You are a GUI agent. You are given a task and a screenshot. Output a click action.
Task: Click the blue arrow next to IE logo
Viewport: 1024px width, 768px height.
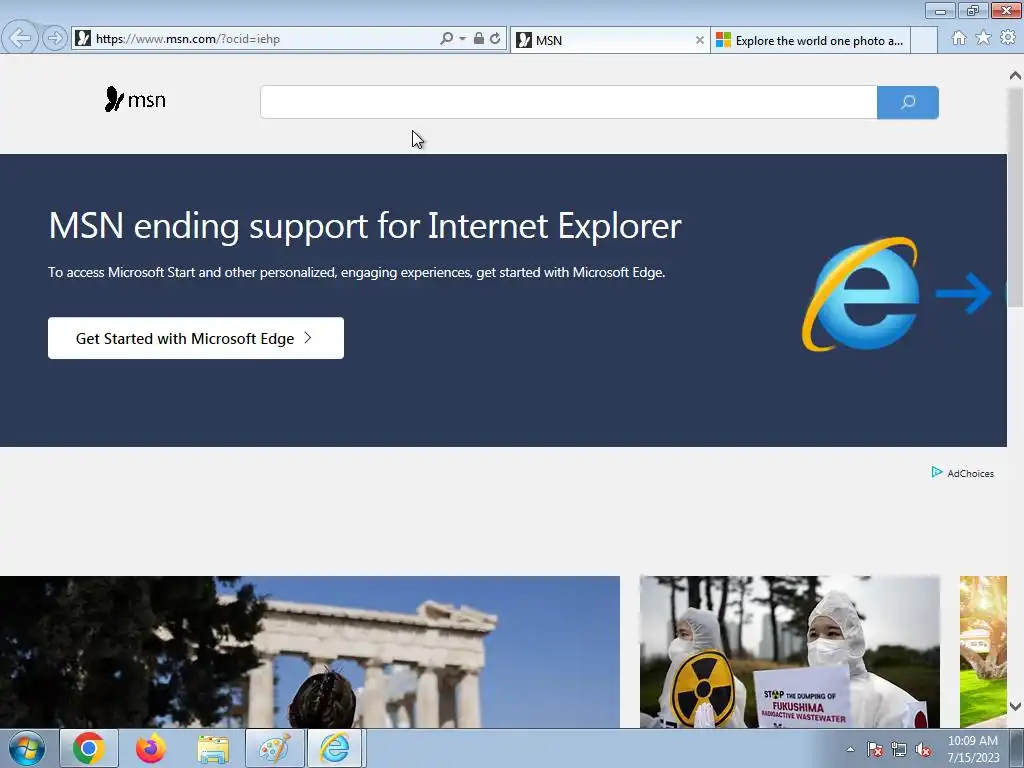(964, 293)
